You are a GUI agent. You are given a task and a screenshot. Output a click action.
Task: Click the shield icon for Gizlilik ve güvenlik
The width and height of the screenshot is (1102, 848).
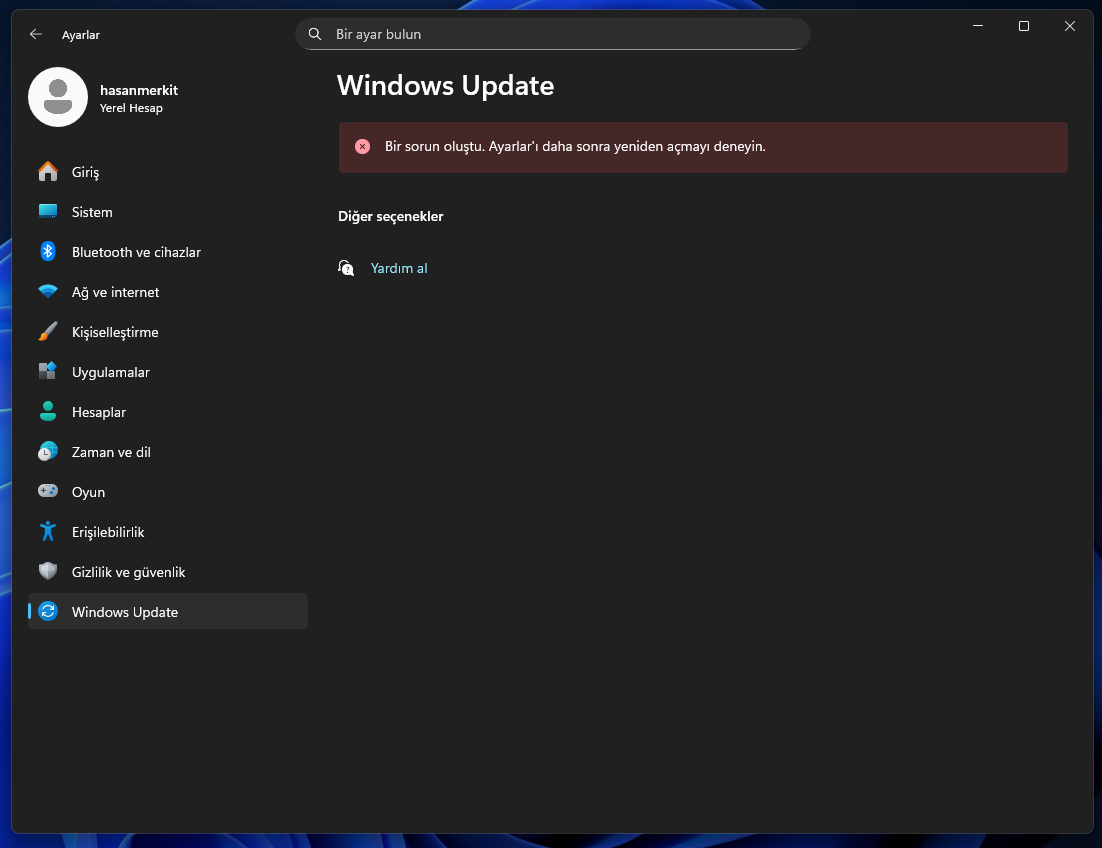(x=48, y=571)
